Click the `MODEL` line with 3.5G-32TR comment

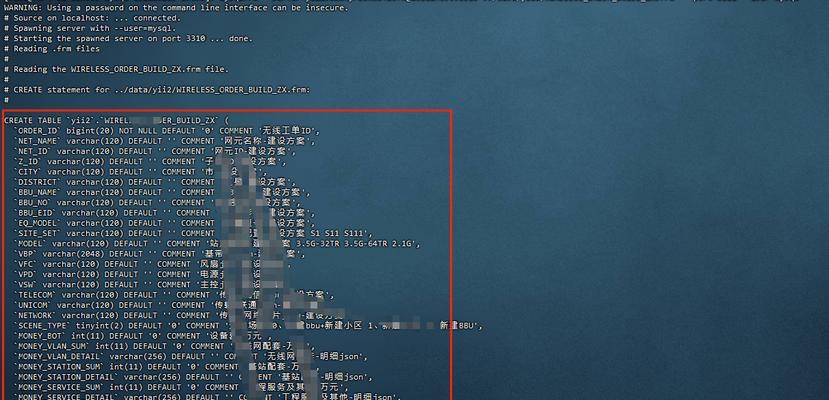(x=217, y=244)
